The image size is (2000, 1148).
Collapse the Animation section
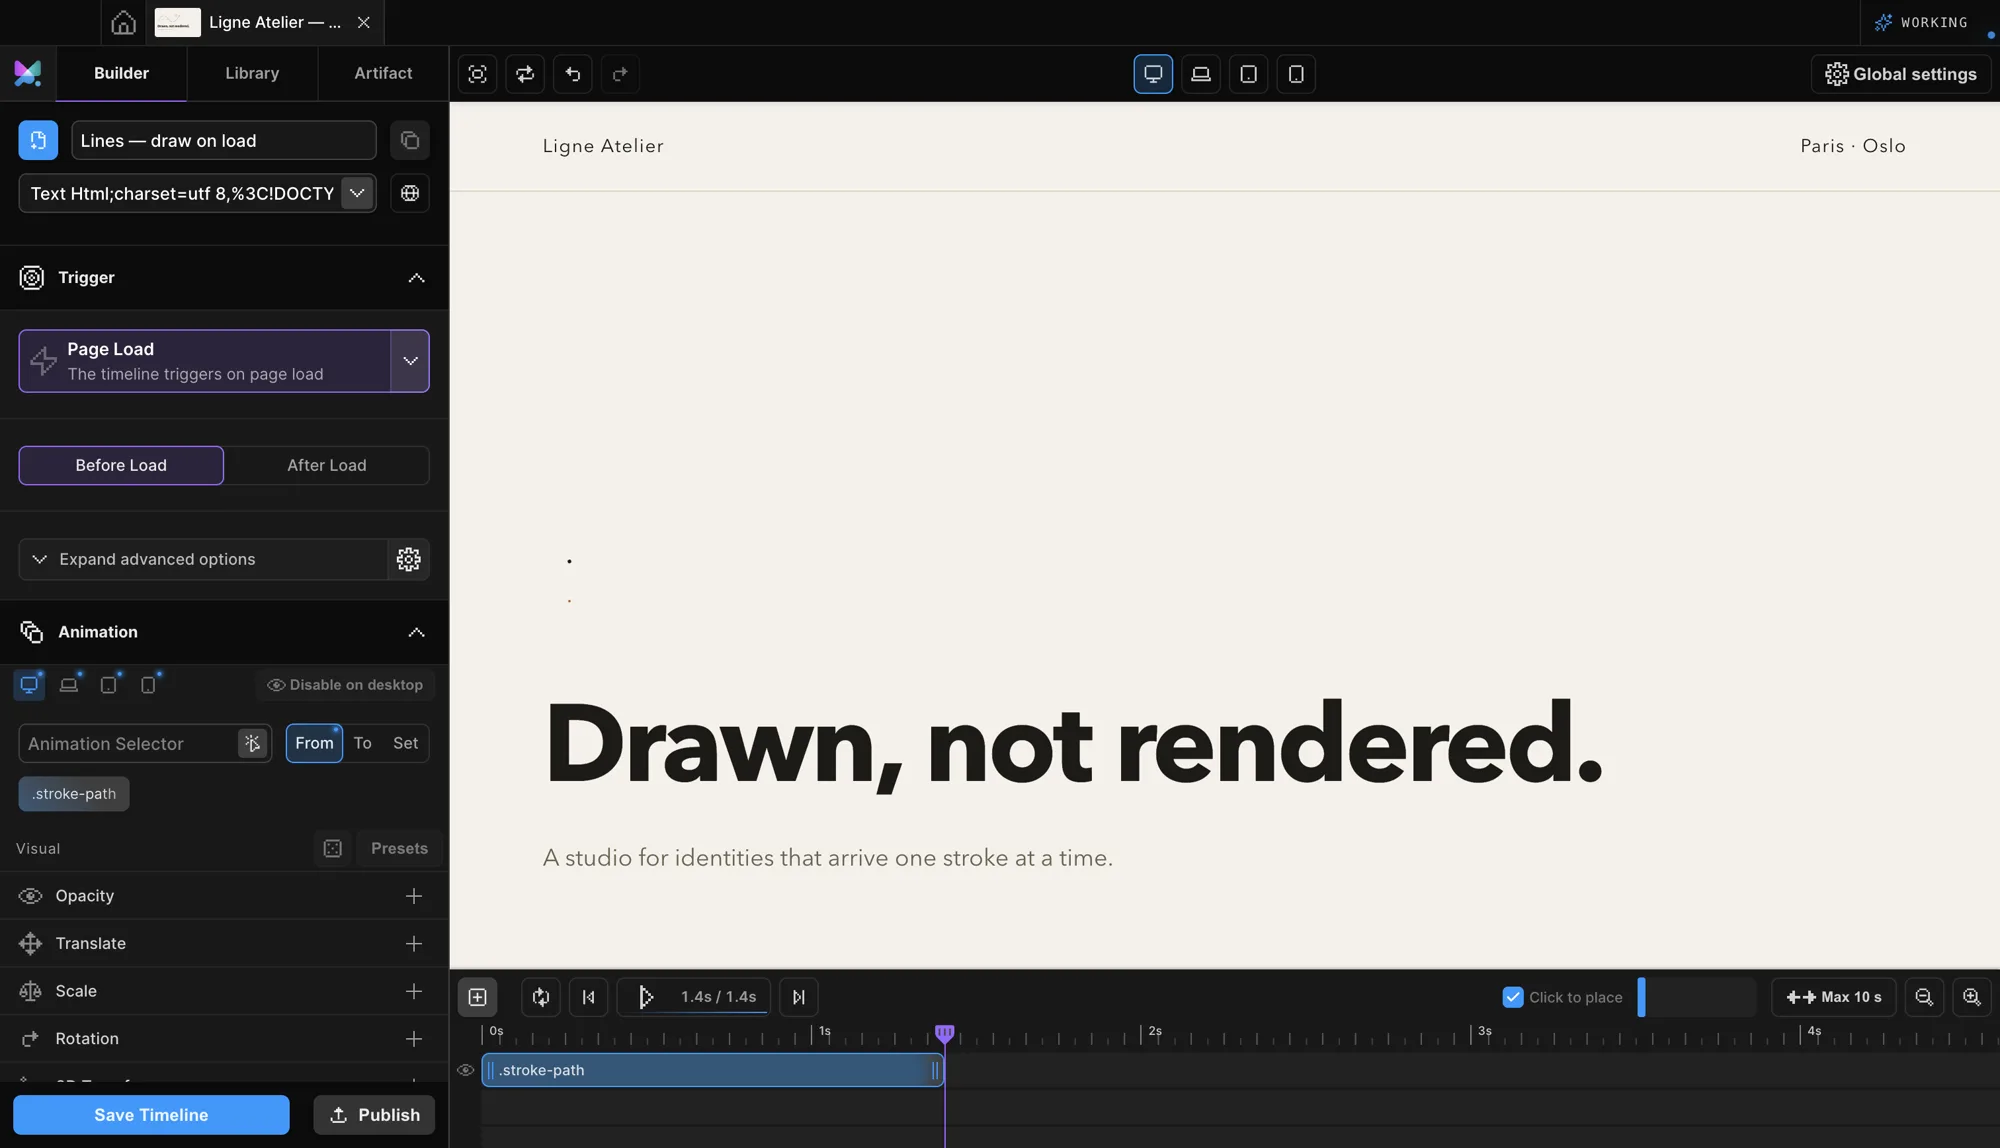point(416,632)
